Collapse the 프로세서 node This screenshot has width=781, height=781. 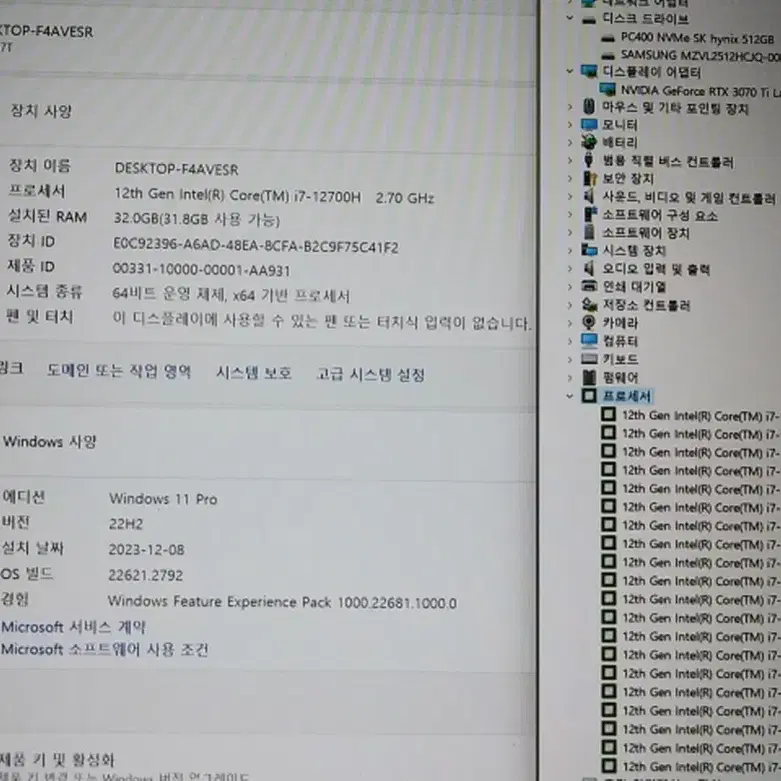(x=570, y=396)
